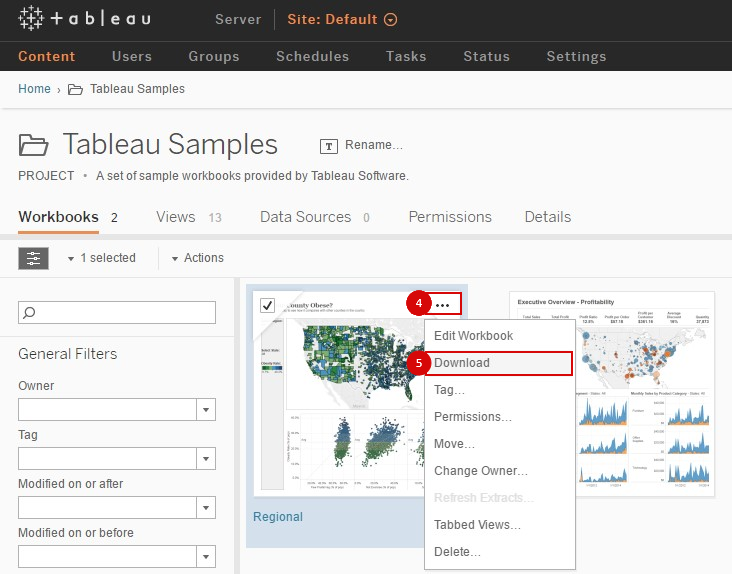Open the Users navigation item
The image size is (732, 574).
pyautogui.click(x=132, y=56)
